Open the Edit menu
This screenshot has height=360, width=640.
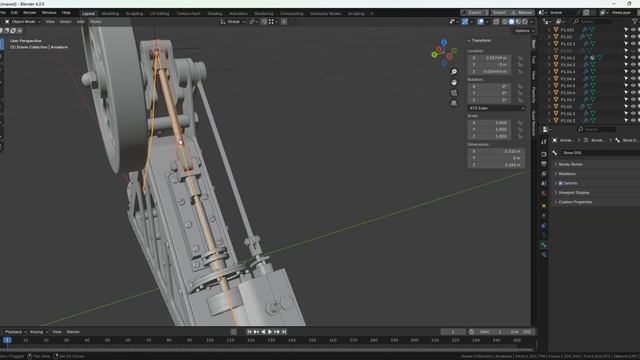click(14, 13)
